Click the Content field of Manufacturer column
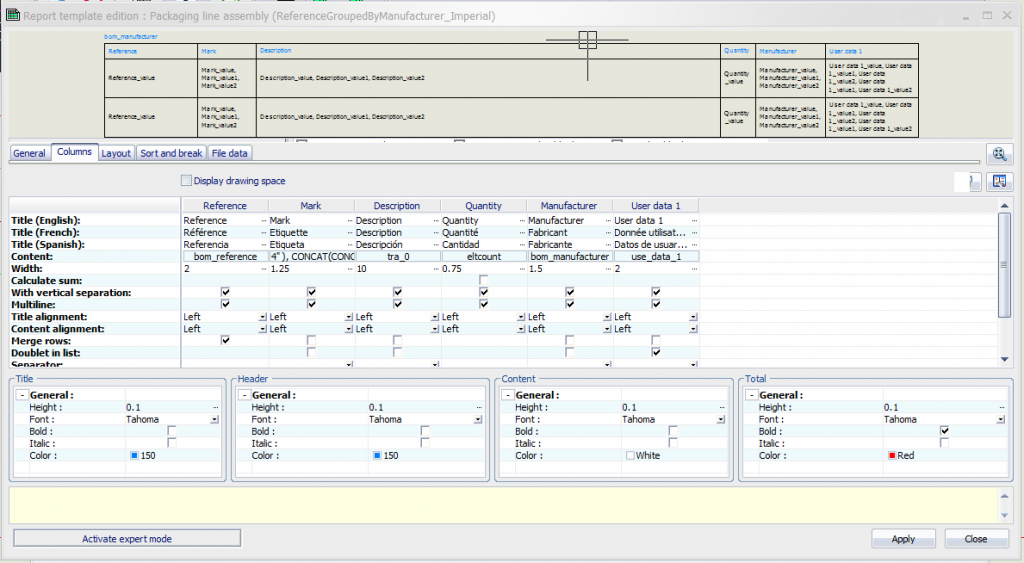This screenshot has height=563, width=1024. click(569, 257)
